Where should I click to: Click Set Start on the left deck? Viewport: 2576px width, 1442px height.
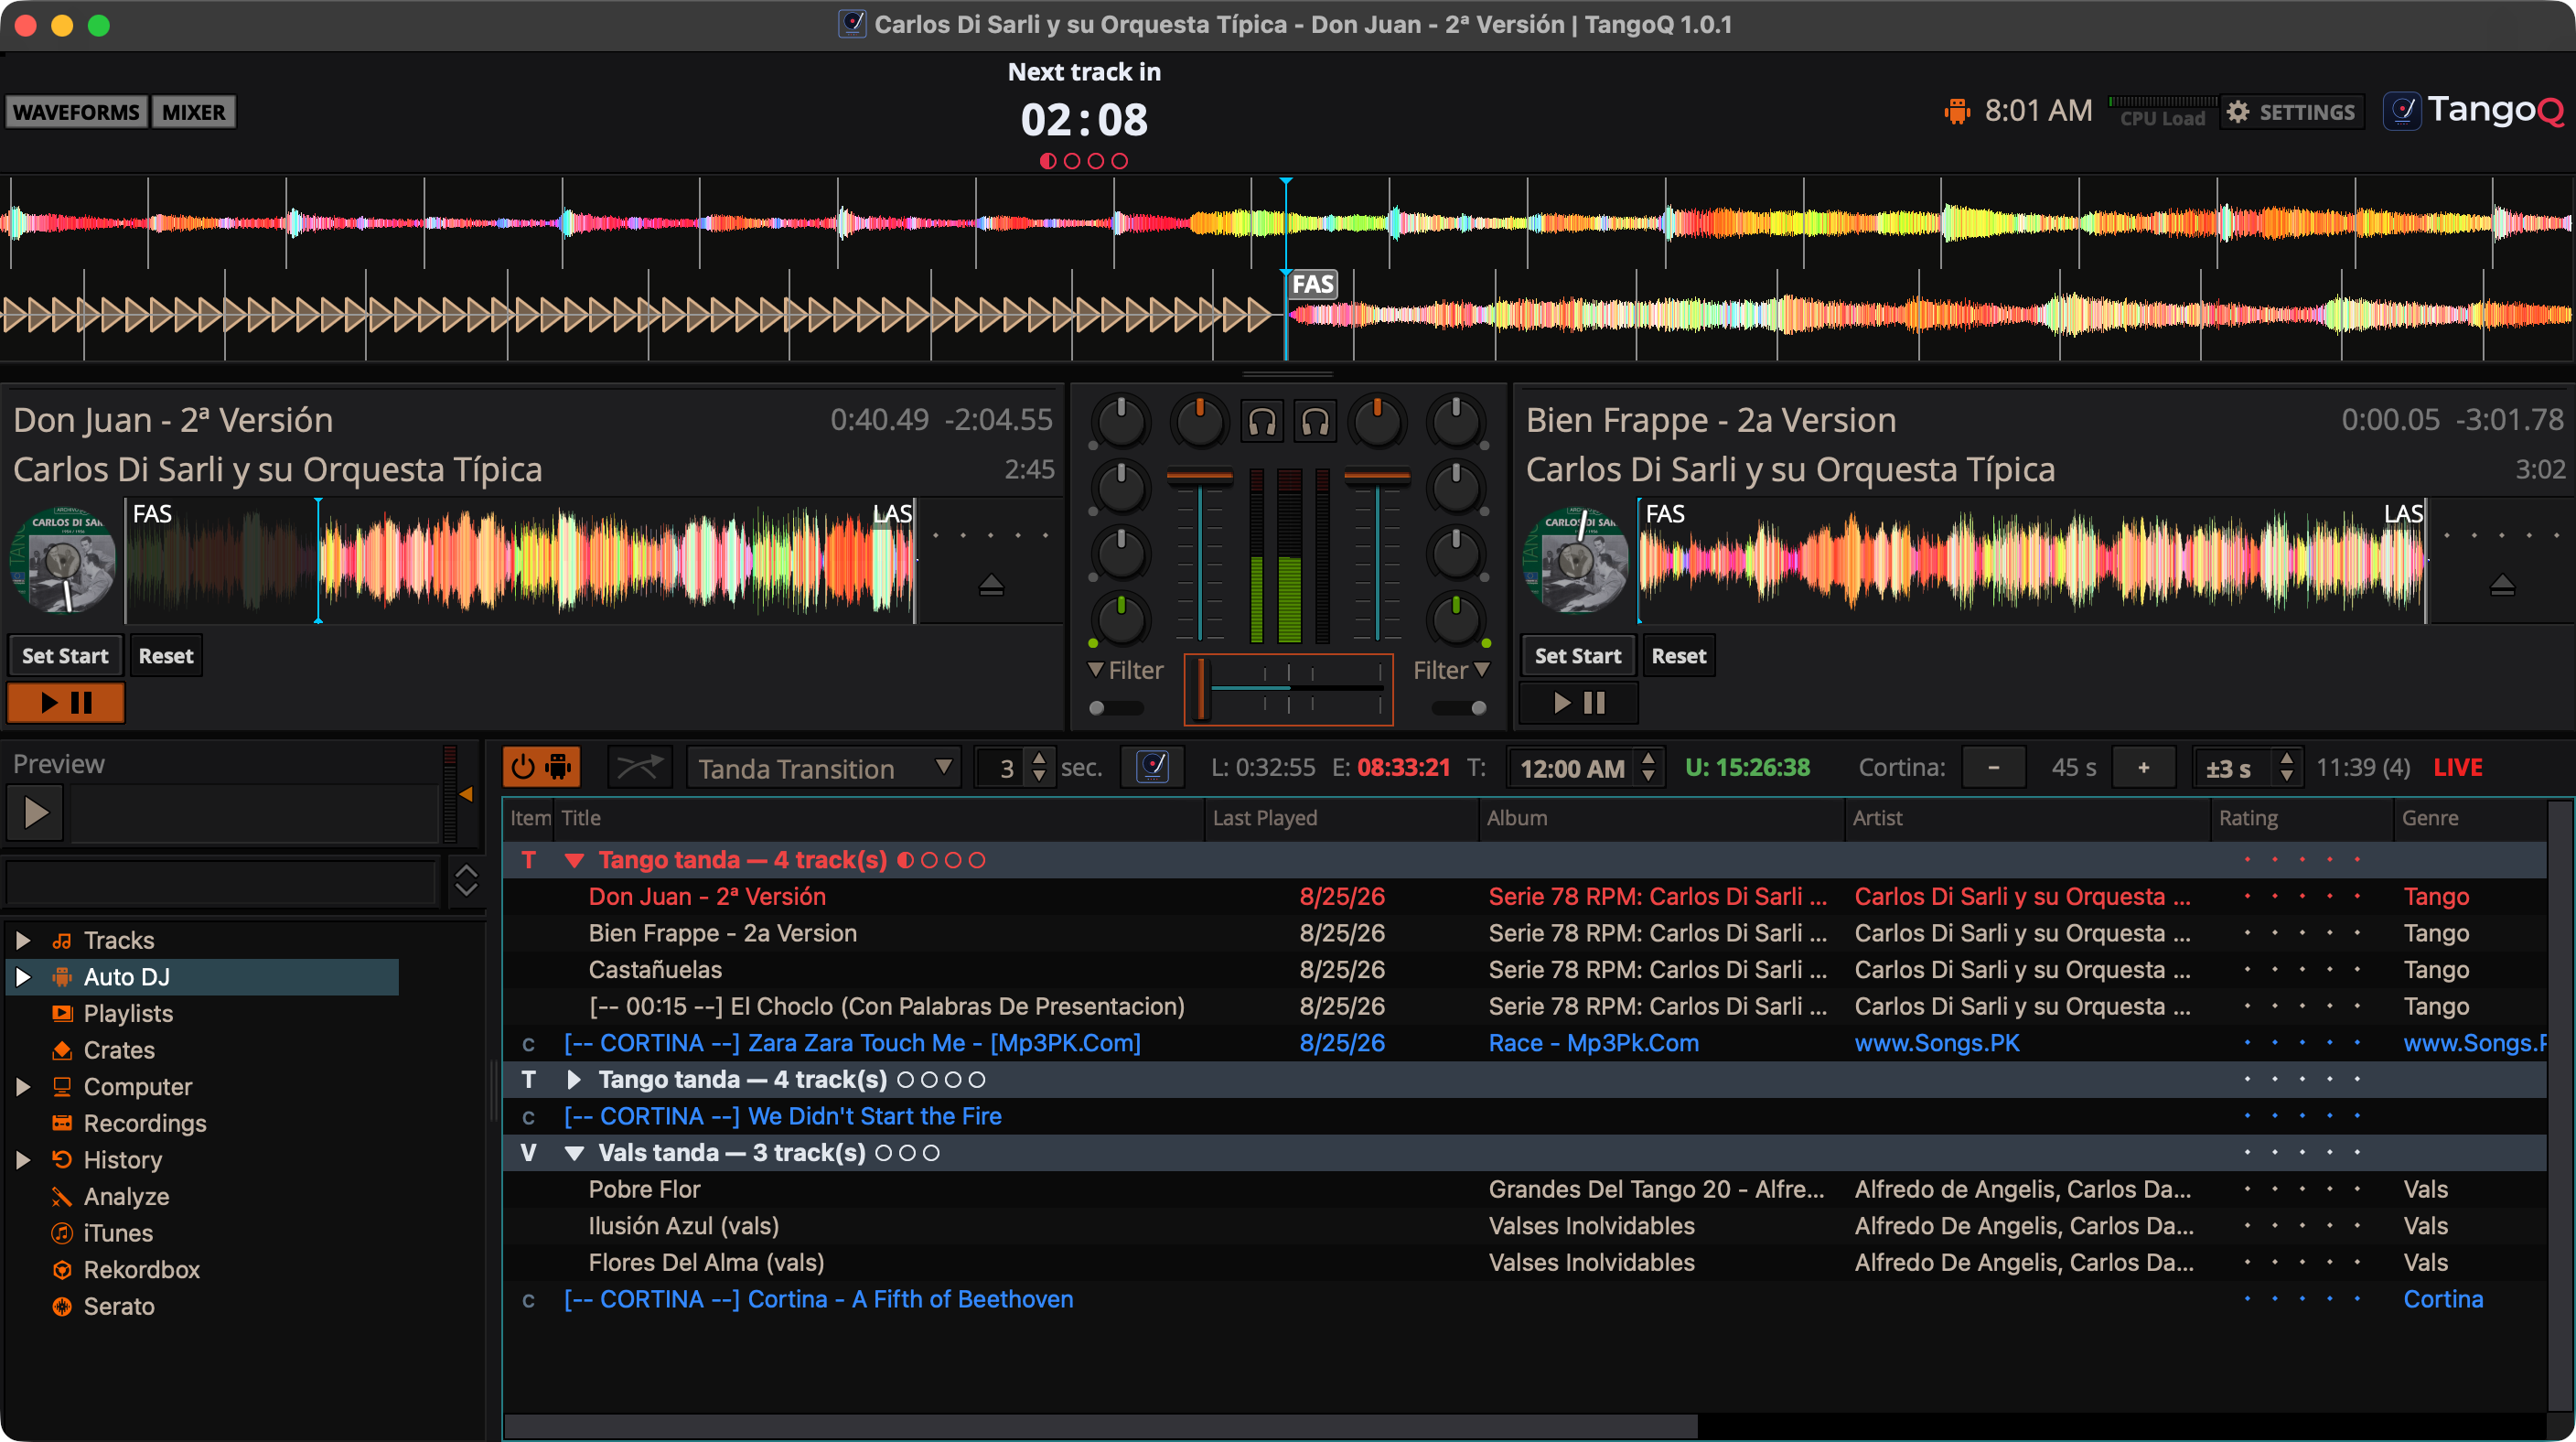[65, 656]
